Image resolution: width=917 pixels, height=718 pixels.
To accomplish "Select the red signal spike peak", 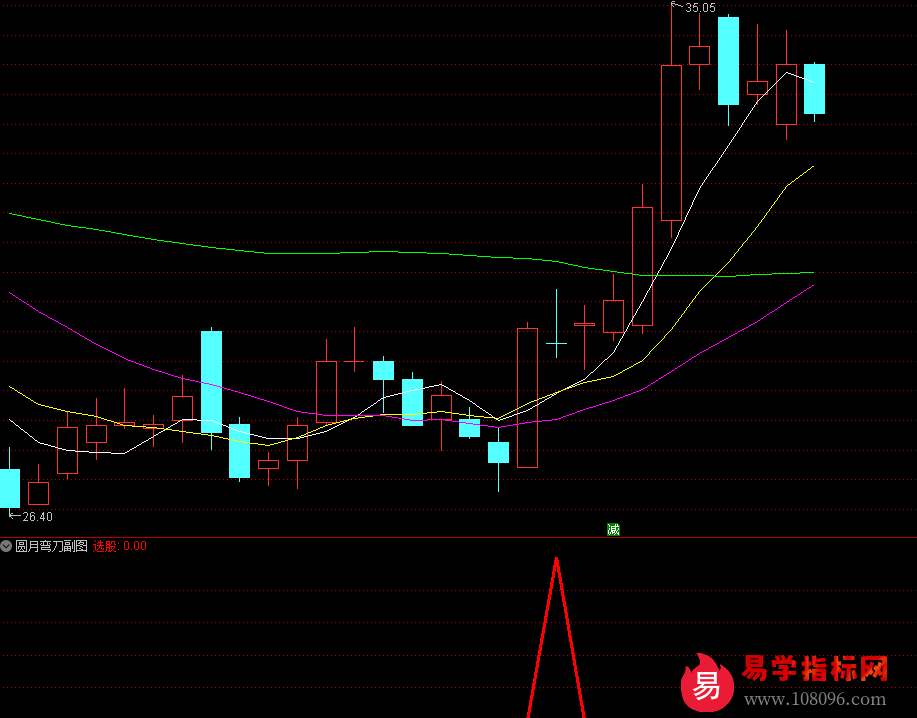I will (556, 562).
